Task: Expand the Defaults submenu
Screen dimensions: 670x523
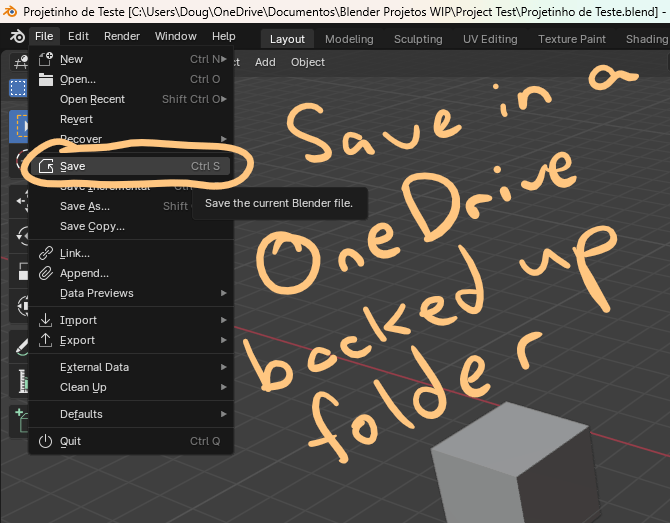Action: click(131, 414)
